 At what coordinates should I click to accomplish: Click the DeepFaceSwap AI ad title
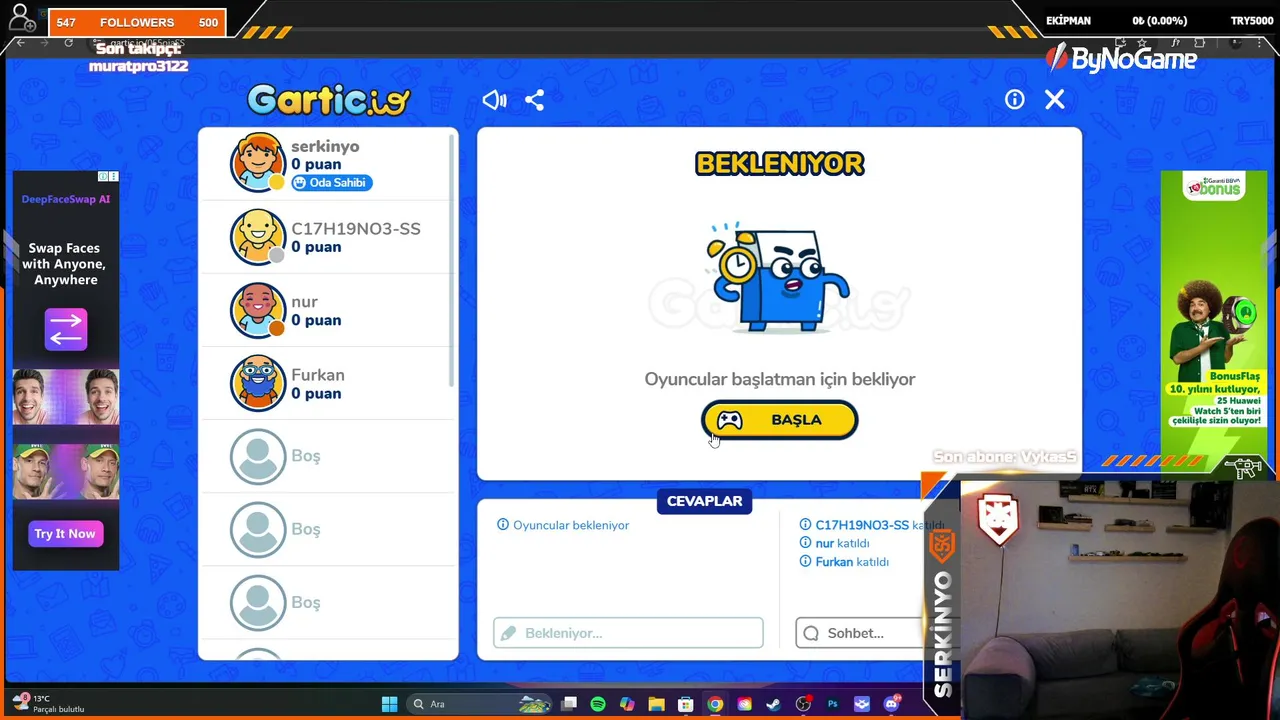click(66, 199)
